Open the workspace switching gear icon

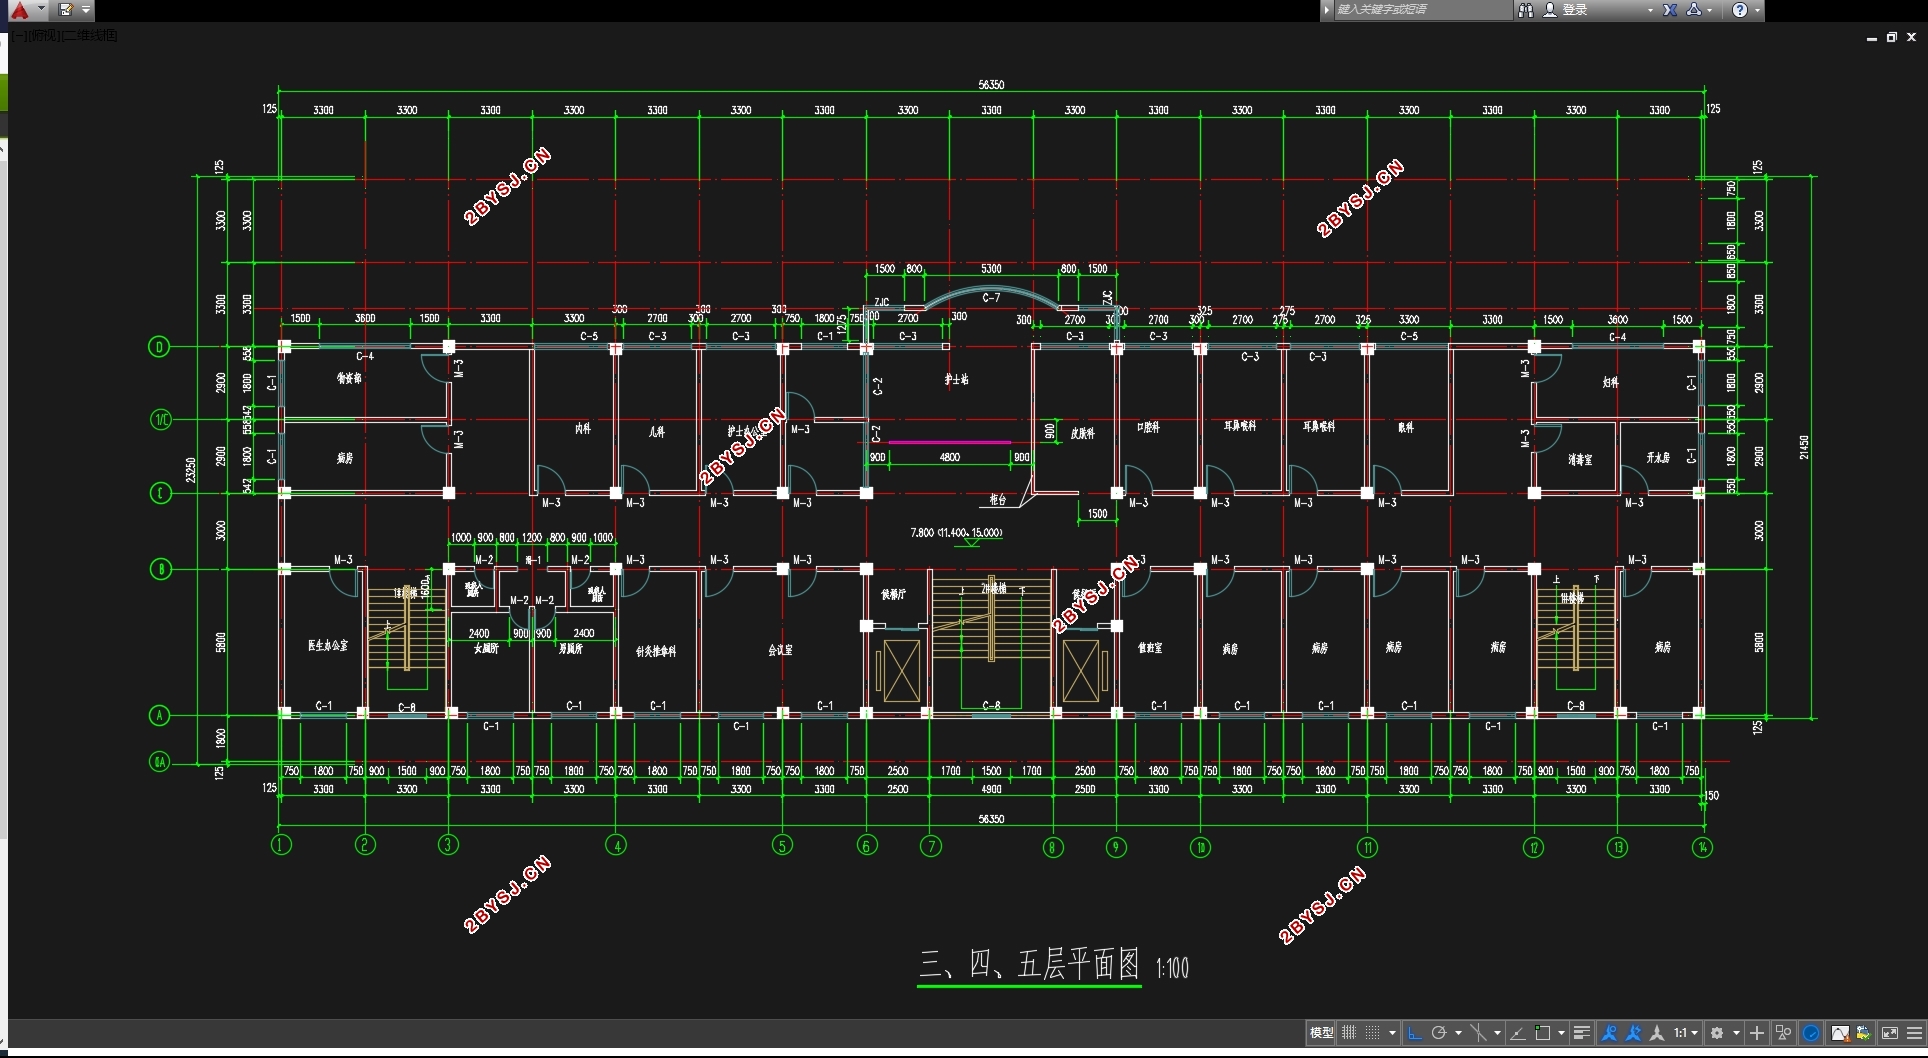(x=1717, y=1033)
